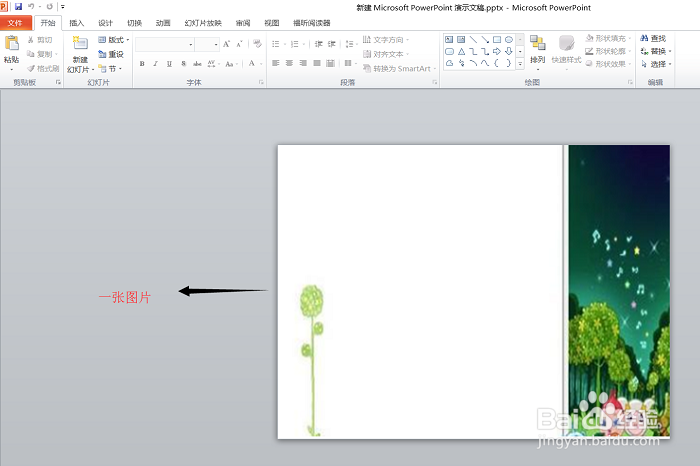Switch to the 插入 (Insert) tab
Viewport: 700px width, 466px height.
(x=76, y=23)
